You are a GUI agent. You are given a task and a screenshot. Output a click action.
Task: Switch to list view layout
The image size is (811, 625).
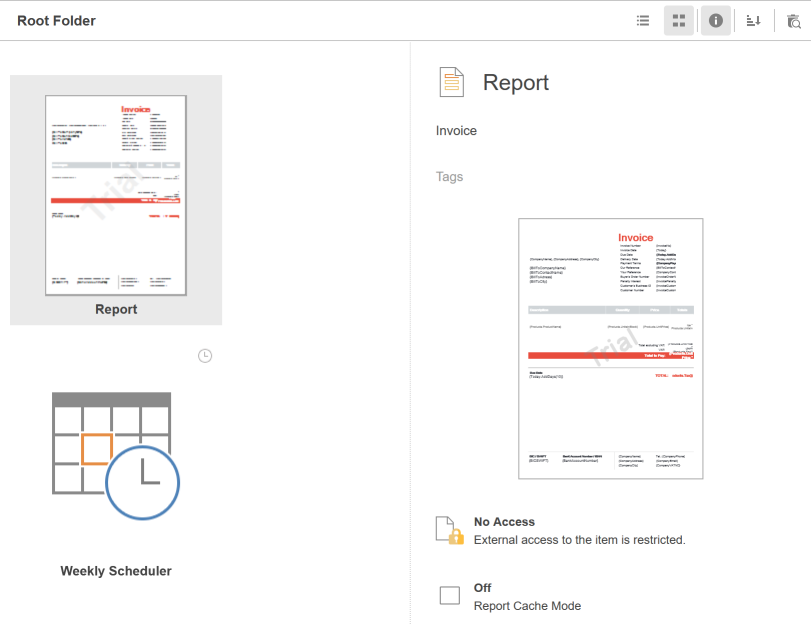(x=644, y=21)
